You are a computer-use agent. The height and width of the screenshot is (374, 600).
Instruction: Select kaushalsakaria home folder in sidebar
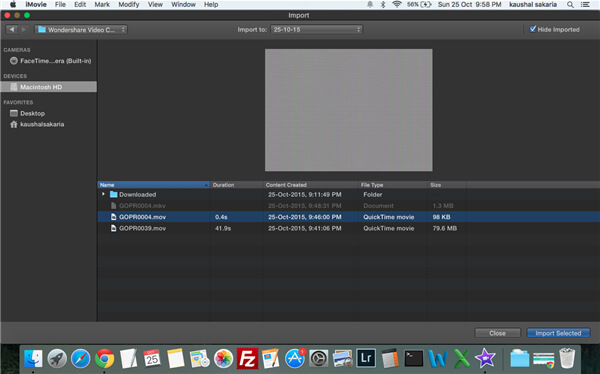[x=38, y=124]
